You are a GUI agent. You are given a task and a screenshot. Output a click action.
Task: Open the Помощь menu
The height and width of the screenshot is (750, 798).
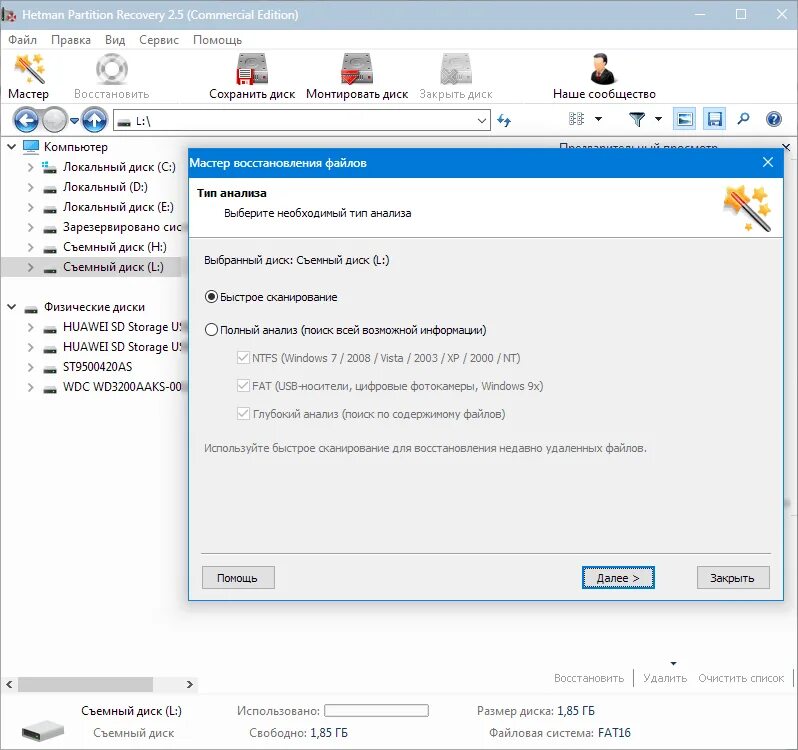tap(217, 40)
